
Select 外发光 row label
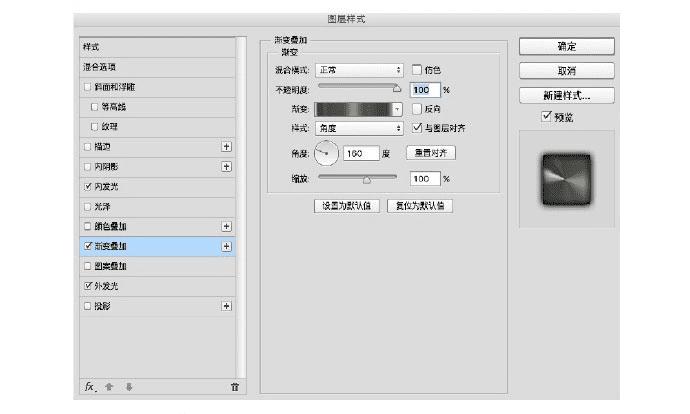[106, 286]
